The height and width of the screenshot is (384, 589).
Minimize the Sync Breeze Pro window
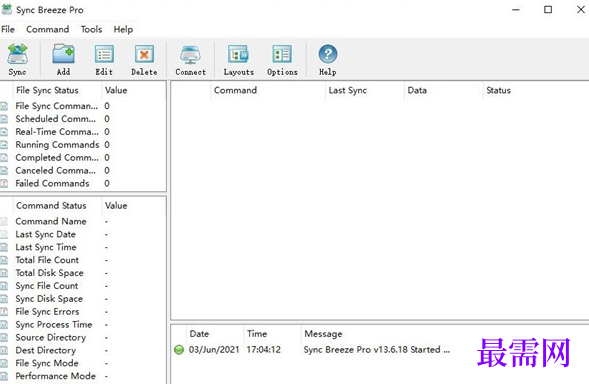[516, 10]
